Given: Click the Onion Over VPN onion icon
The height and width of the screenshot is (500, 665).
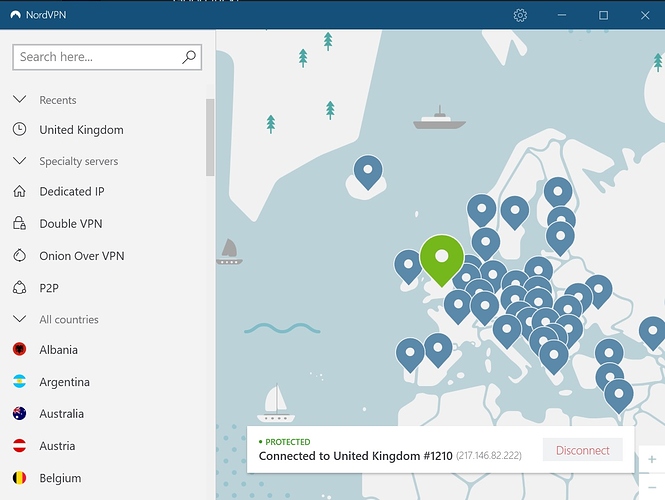Looking at the screenshot, I should [x=20, y=255].
